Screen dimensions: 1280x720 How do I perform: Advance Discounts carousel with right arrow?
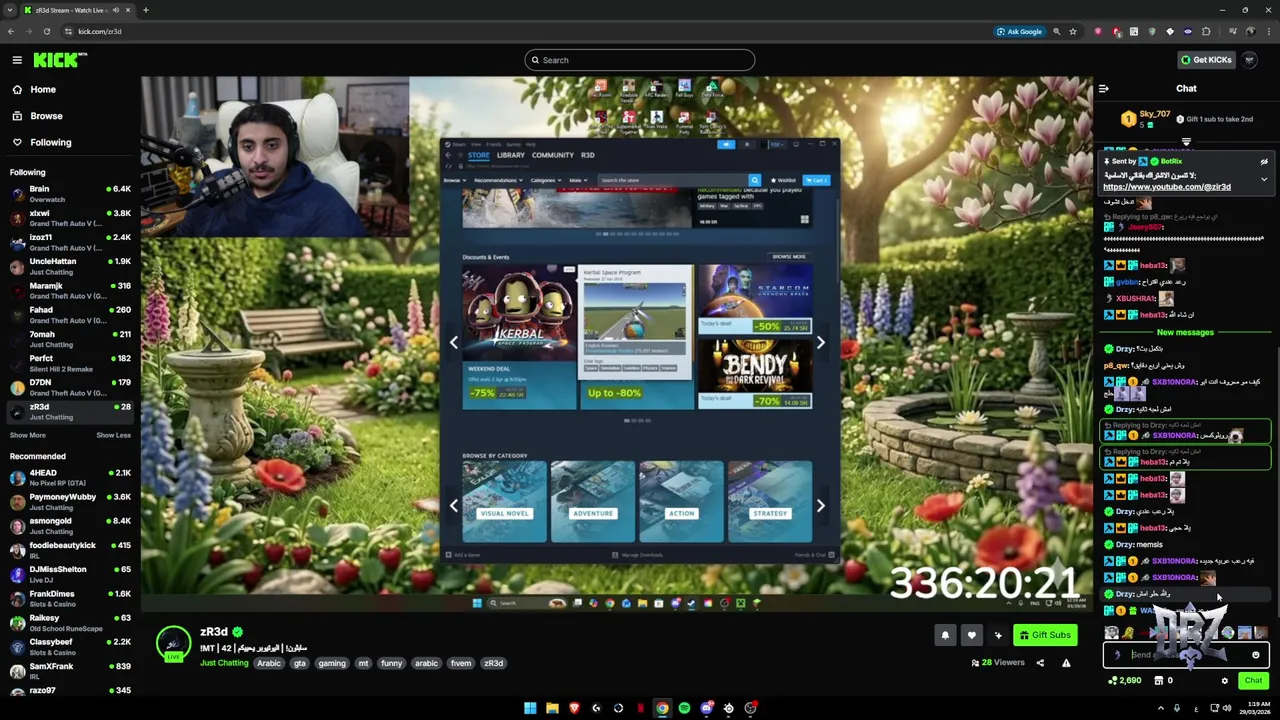tap(821, 342)
